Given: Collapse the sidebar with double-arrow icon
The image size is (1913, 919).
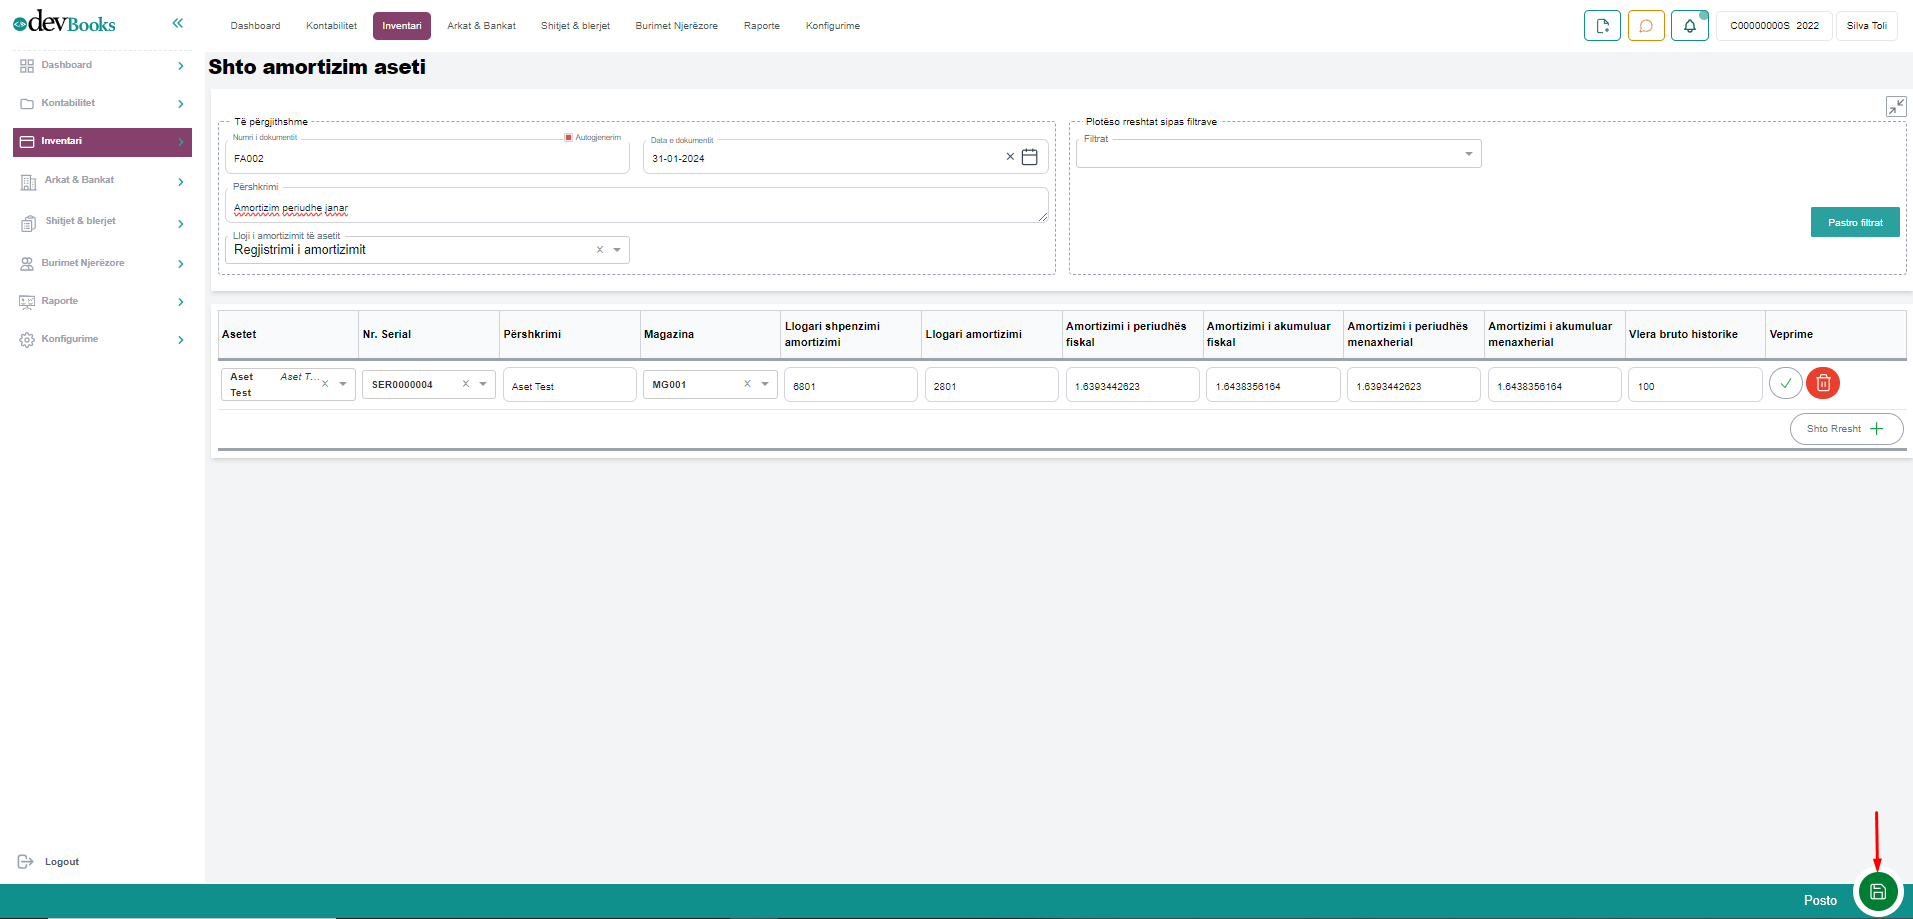Looking at the screenshot, I should [178, 23].
